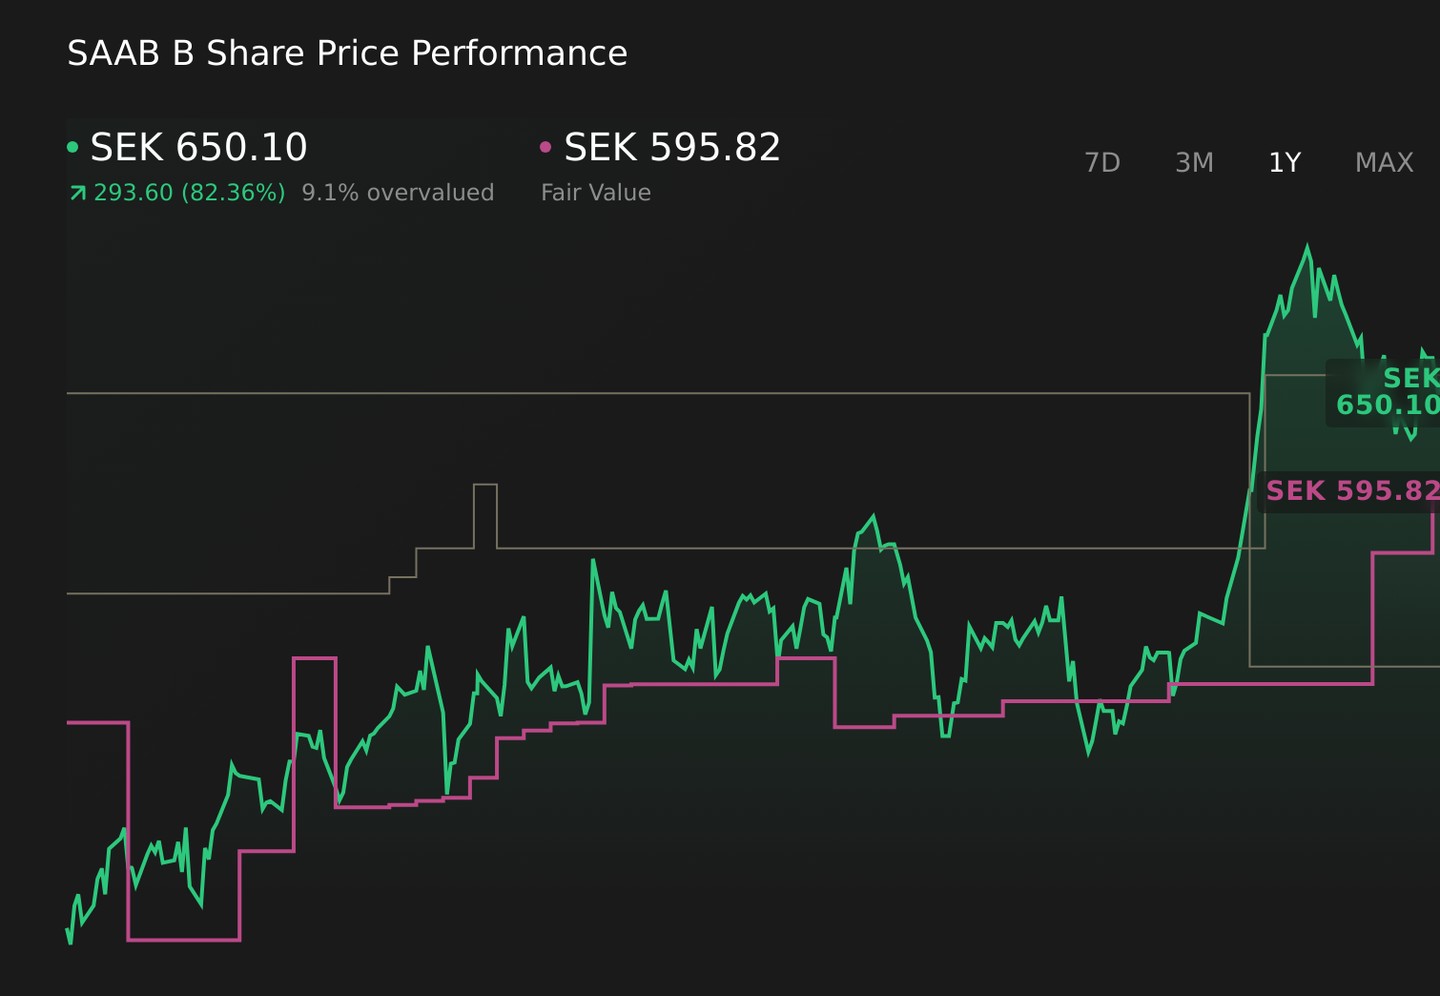Click the SEK 595.82 fair value amount
The image size is (1440, 996).
[672, 147]
